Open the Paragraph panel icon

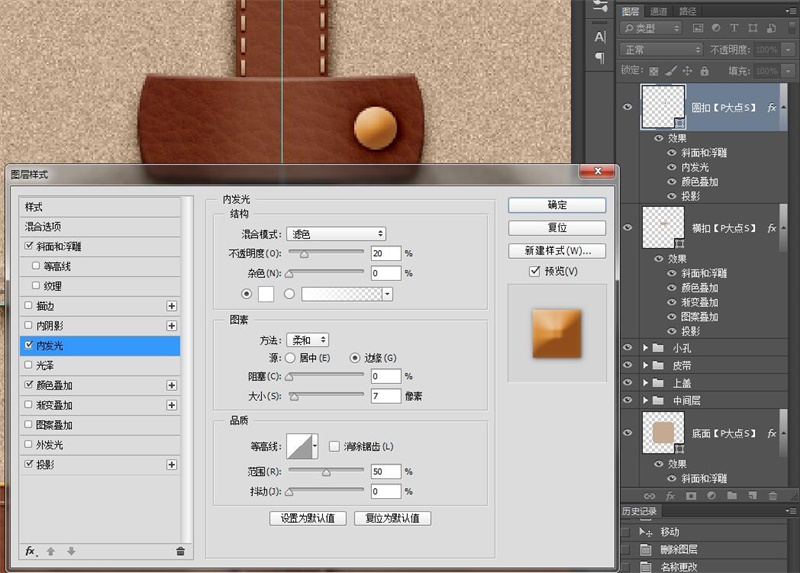600,58
